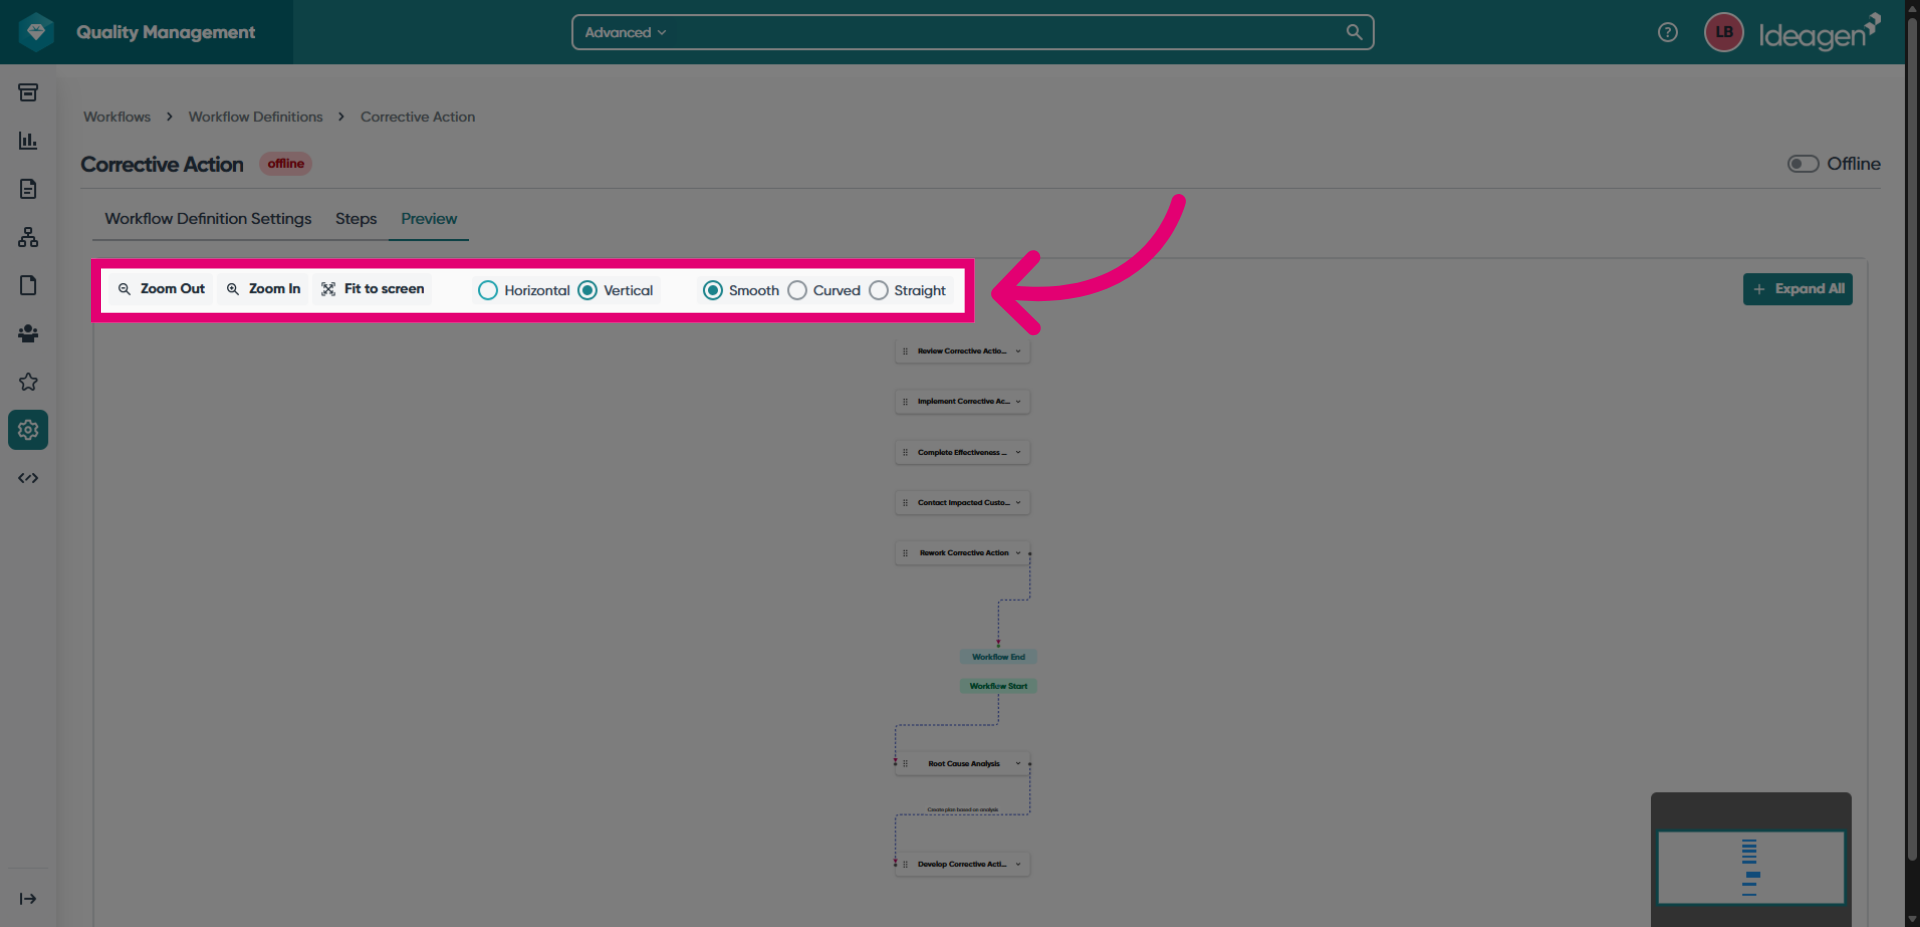Click Fit to screen
The height and width of the screenshot is (927, 1920).
(x=372, y=289)
